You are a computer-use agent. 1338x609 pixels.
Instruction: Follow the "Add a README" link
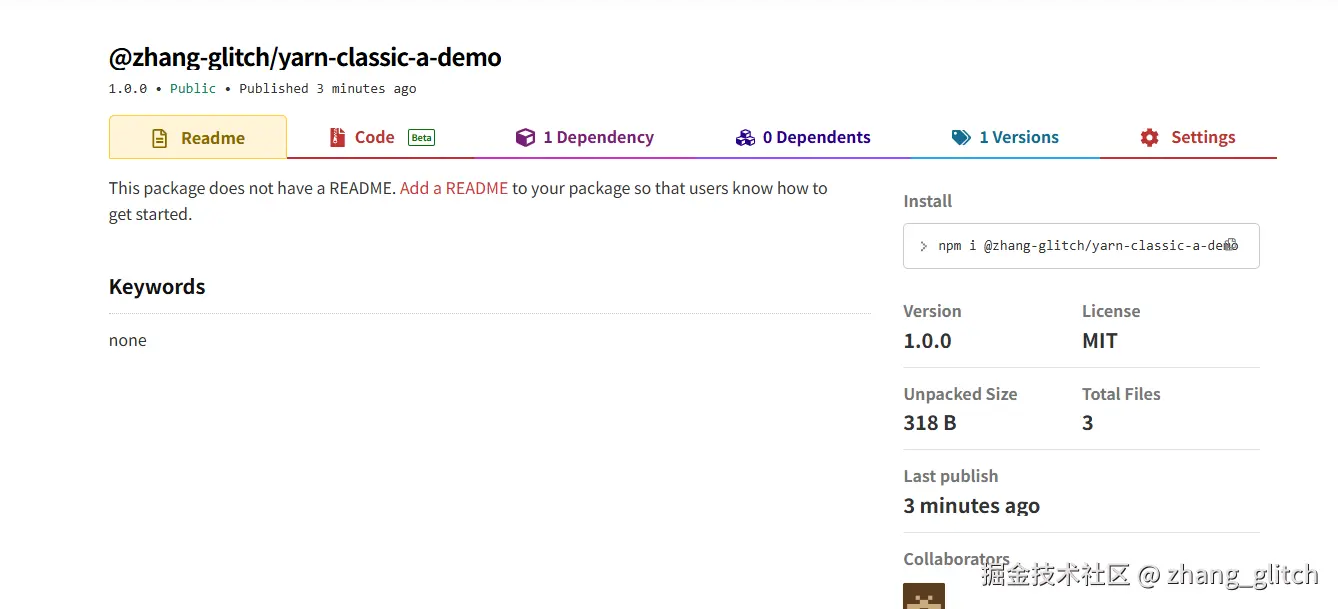454,188
